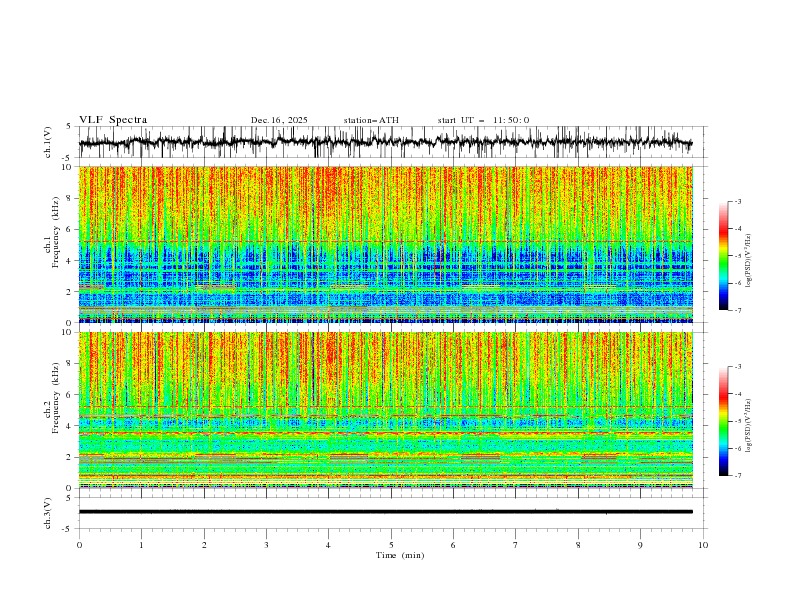Screen dimensions: 792x612
Task: Click the ch.1 frequency tick "2"
Action: coord(70,292)
